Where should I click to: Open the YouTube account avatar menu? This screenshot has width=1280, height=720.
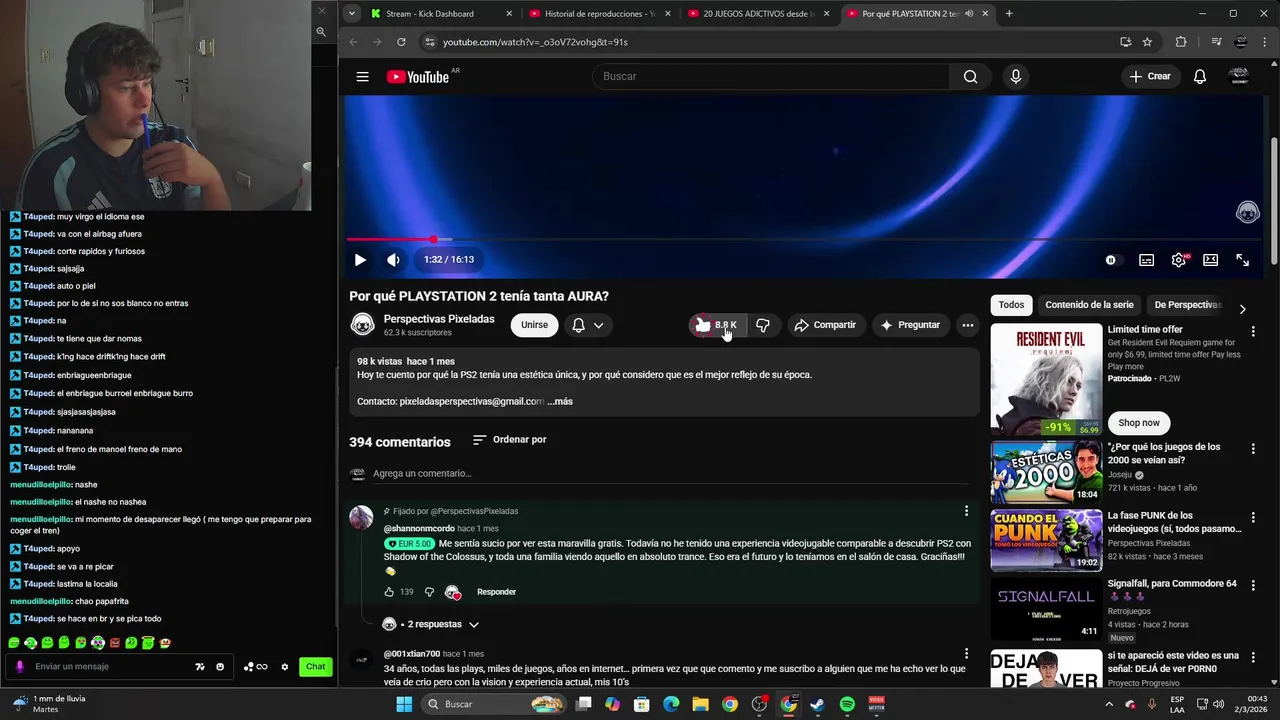(x=1239, y=76)
